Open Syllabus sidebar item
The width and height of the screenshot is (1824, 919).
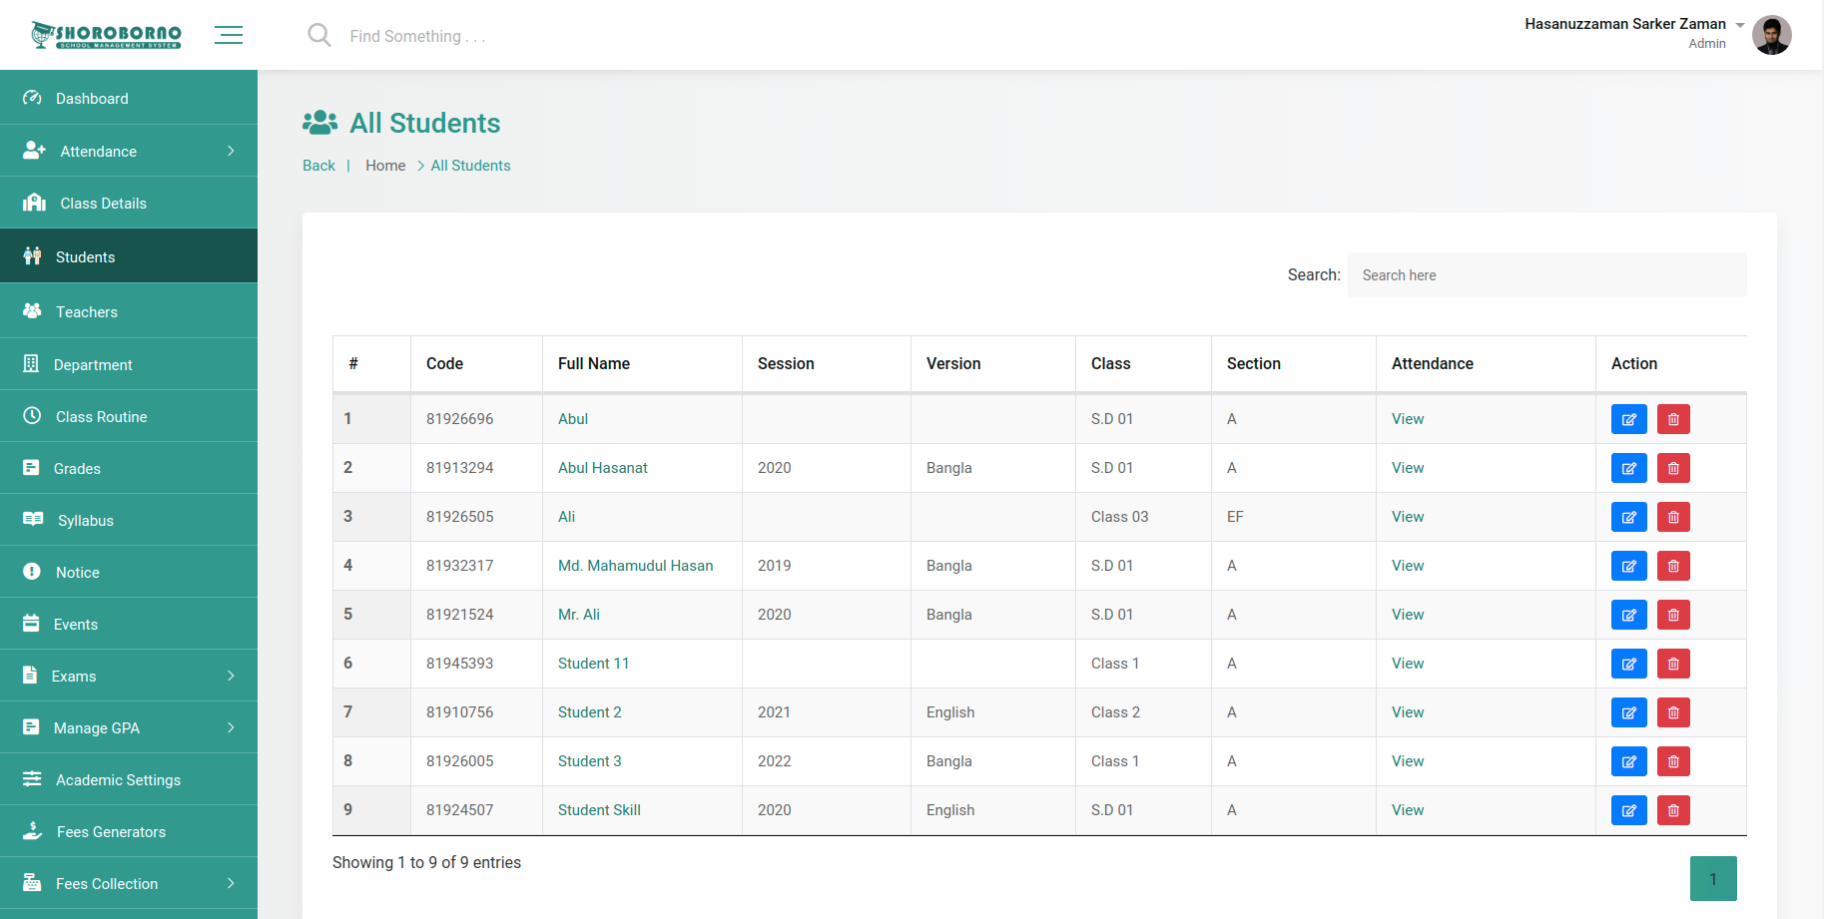tap(128, 521)
